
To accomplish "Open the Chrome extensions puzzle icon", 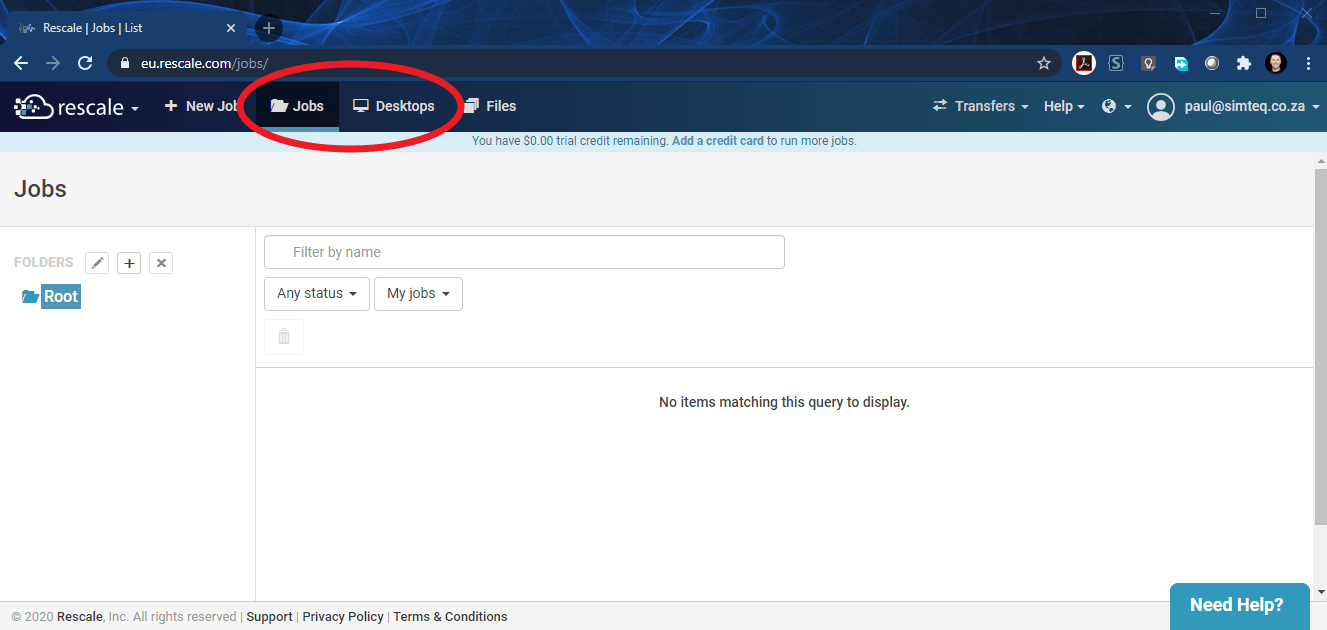I will (1244, 63).
